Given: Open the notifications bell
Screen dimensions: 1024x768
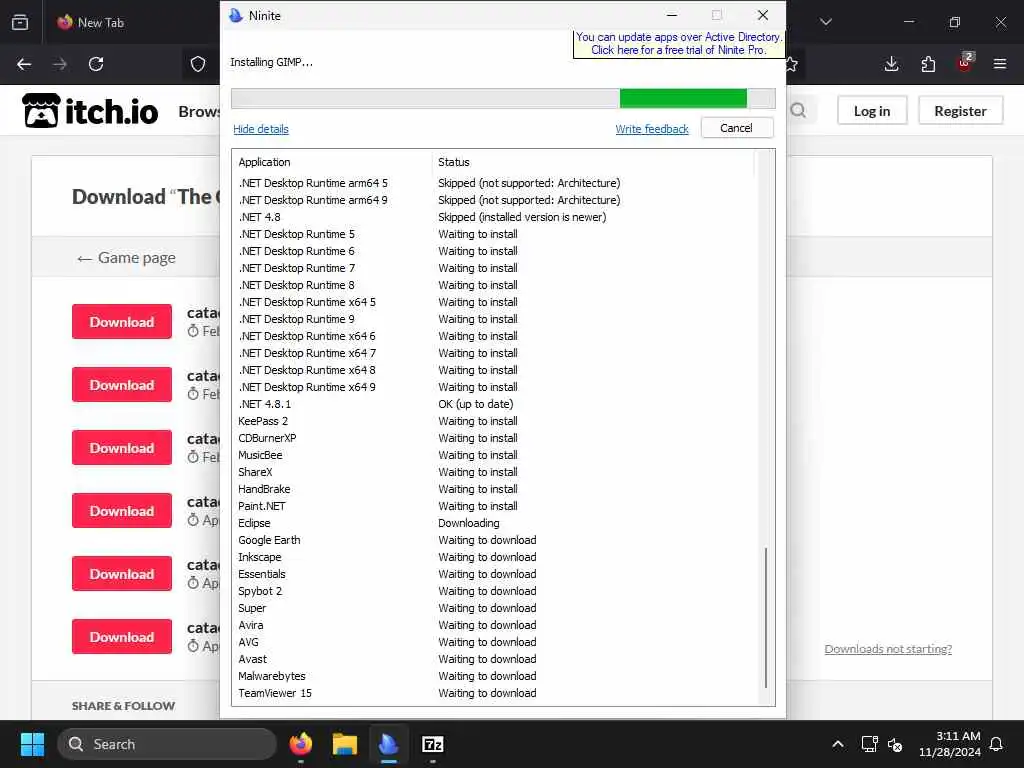Looking at the screenshot, I should [997, 744].
